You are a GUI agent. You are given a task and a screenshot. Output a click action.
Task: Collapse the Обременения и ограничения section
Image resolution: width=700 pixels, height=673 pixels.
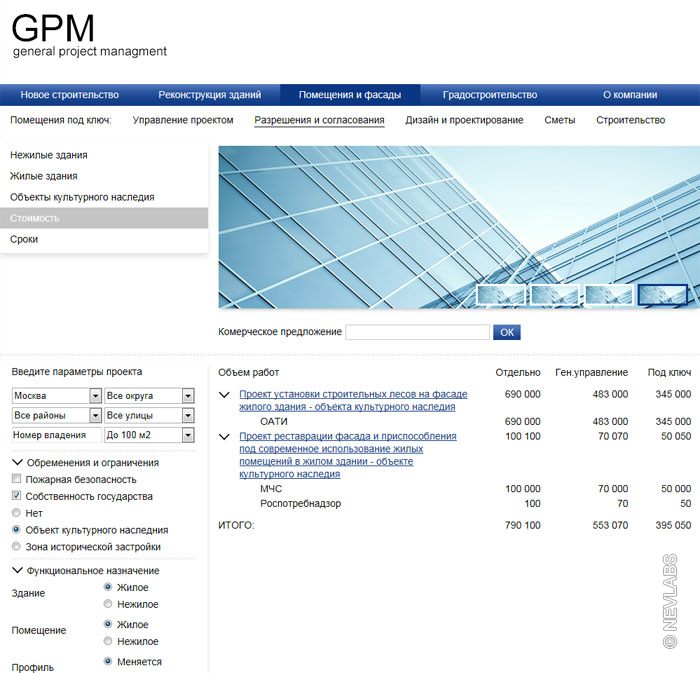(17, 463)
